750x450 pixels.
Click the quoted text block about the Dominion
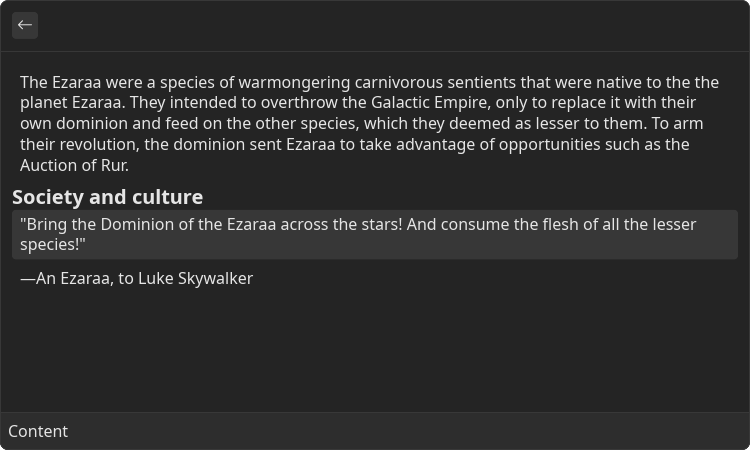(x=375, y=234)
